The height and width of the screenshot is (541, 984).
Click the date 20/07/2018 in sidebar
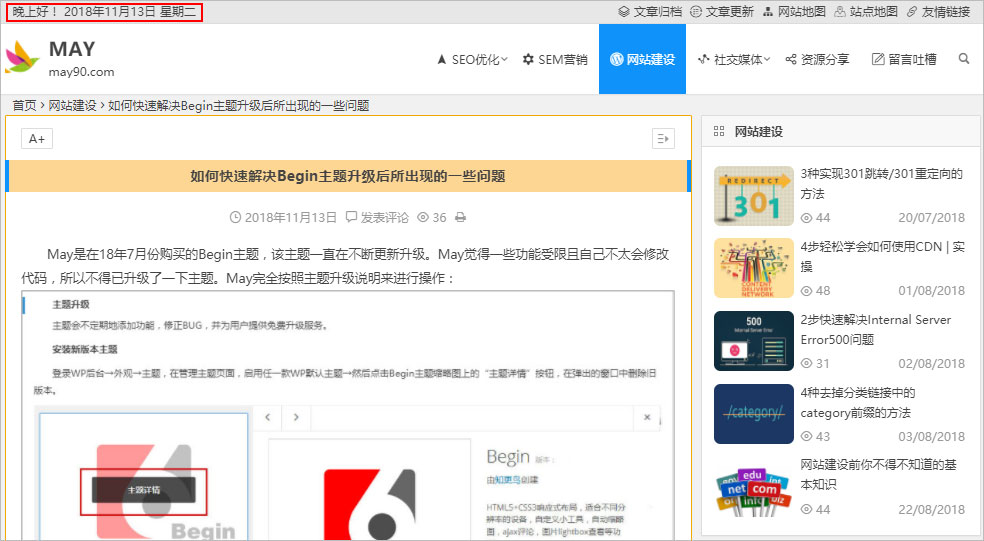(x=931, y=218)
